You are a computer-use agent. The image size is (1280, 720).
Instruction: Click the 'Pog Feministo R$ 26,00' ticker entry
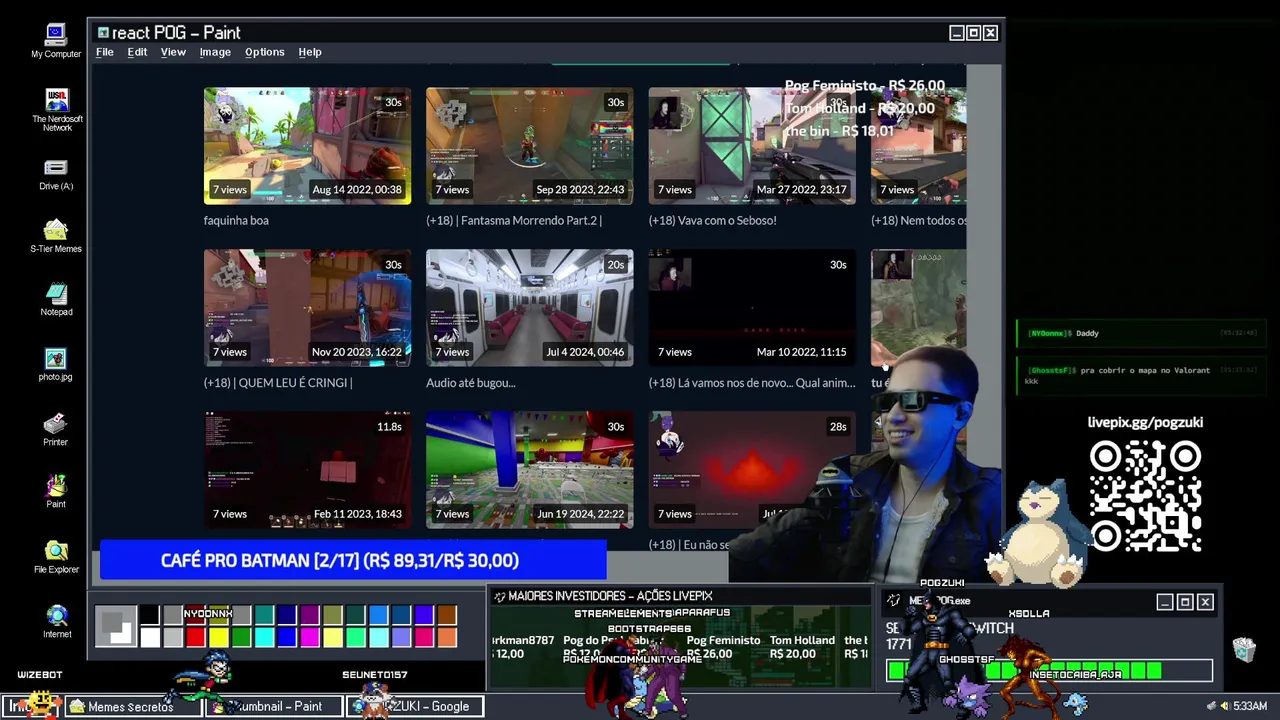coord(723,647)
